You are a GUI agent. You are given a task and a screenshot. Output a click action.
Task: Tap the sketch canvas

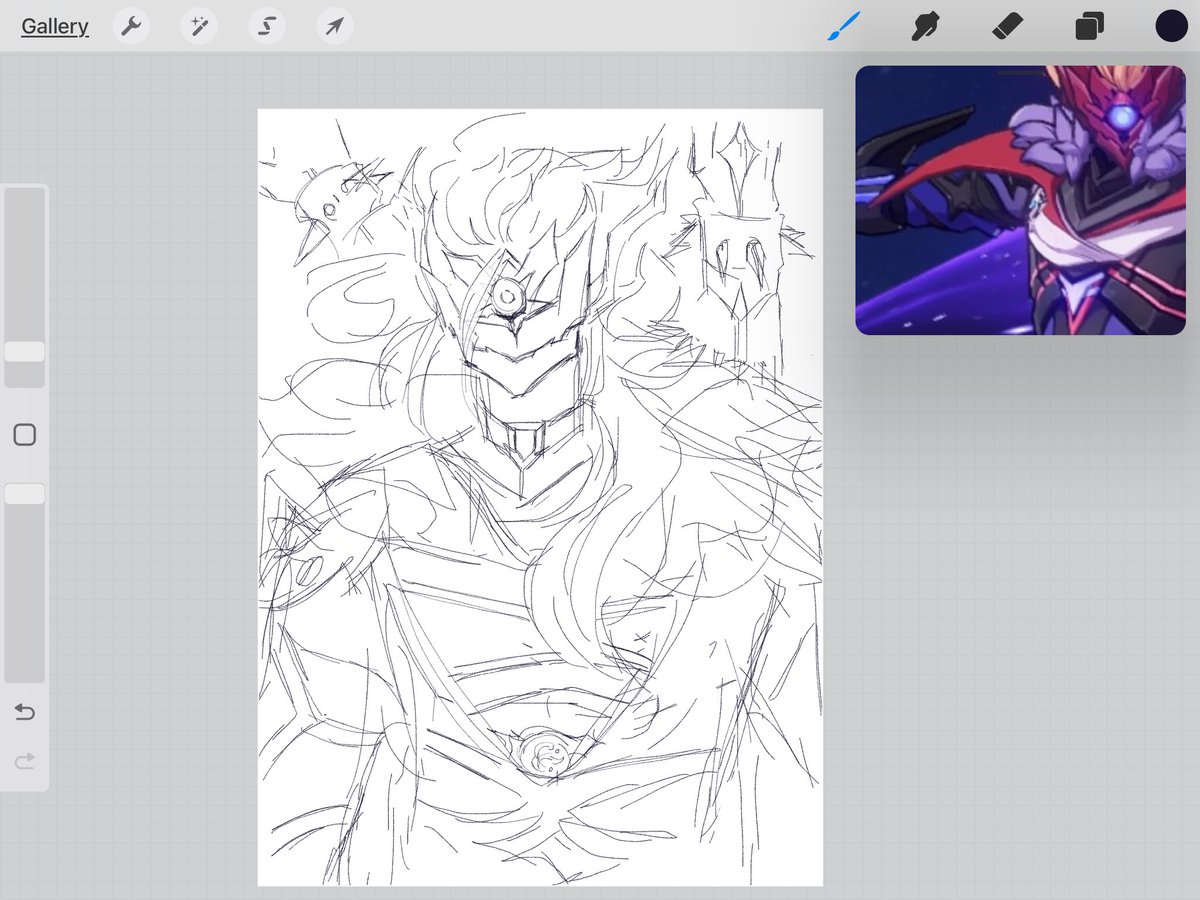(540, 497)
